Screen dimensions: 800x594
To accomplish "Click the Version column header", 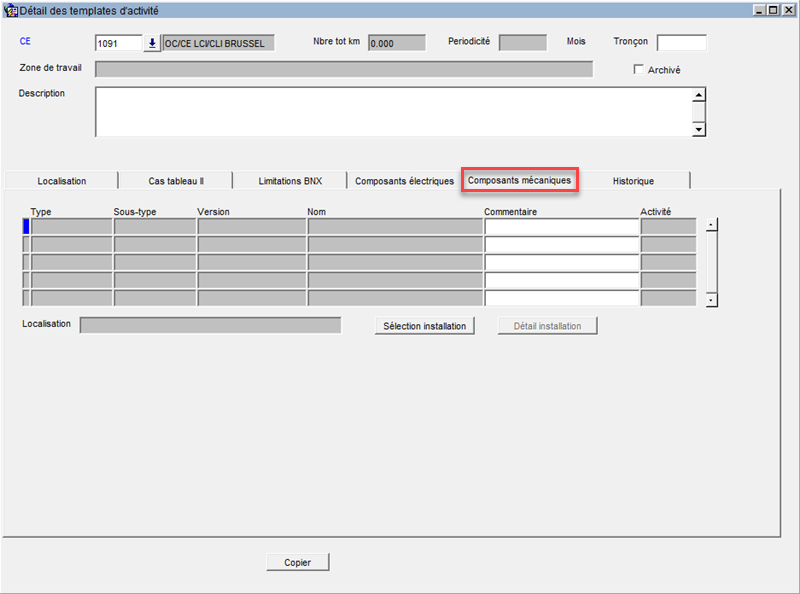I will point(213,212).
